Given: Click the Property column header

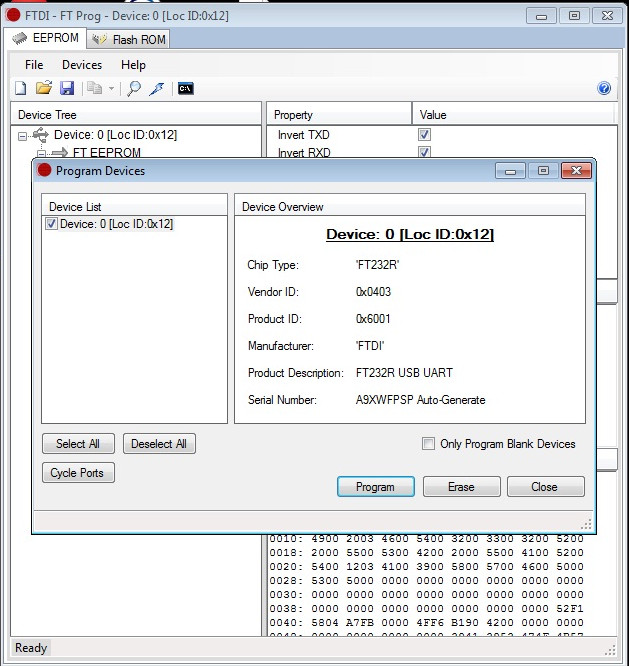Looking at the screenshot, I should (x=339, y=114).
